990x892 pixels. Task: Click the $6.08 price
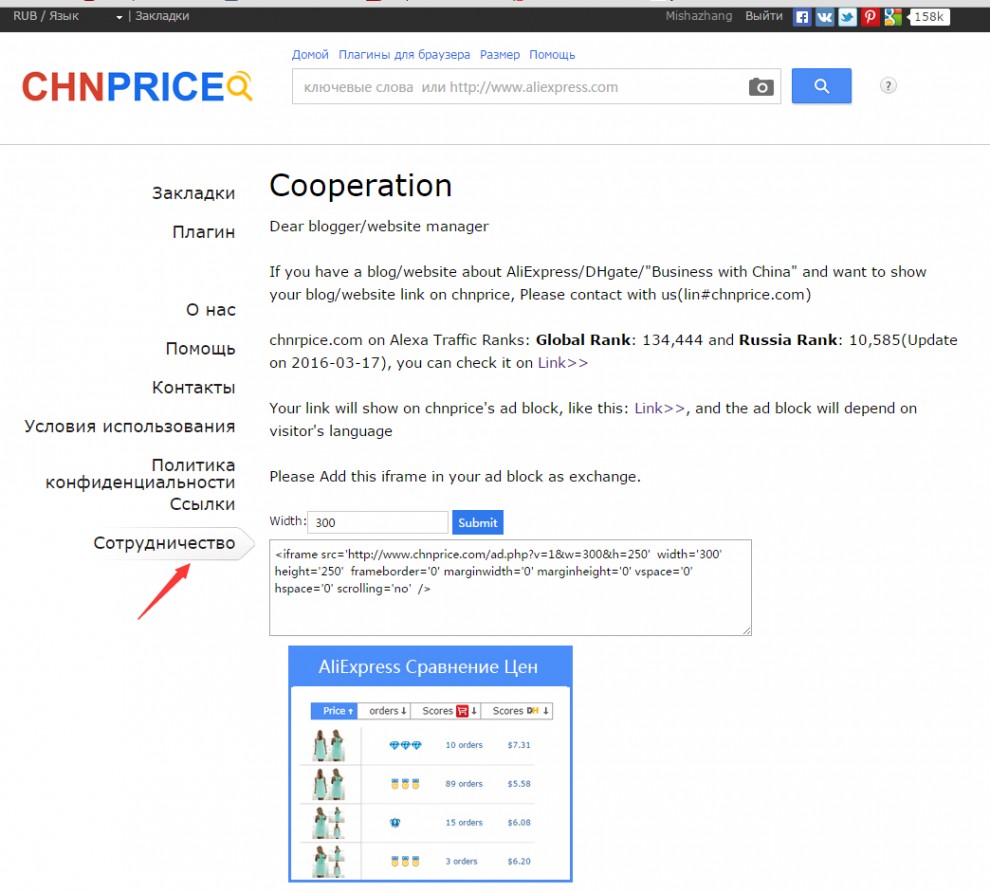(519, 823)
